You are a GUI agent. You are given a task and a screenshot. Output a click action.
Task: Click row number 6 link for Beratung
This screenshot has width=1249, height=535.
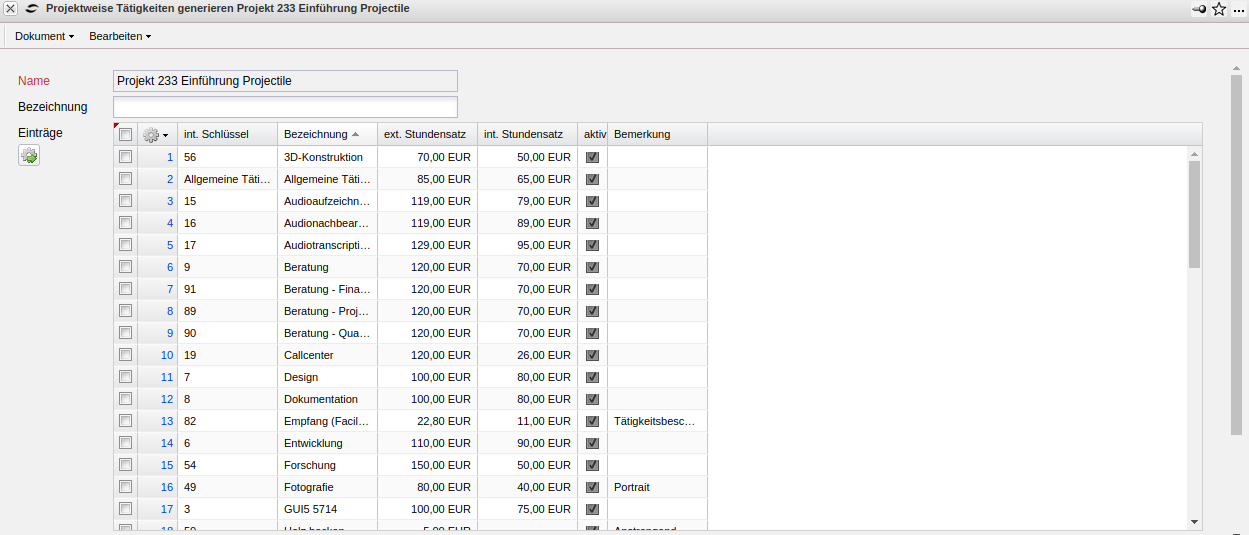pyautogui.click(x=170, y=267)
